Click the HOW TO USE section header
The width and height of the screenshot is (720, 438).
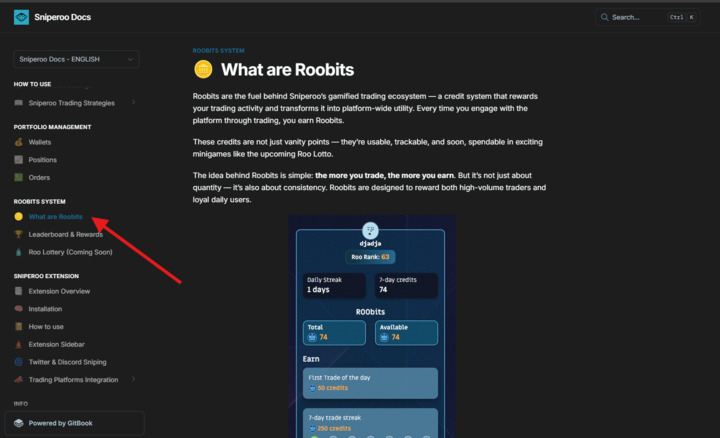point(32,84)
